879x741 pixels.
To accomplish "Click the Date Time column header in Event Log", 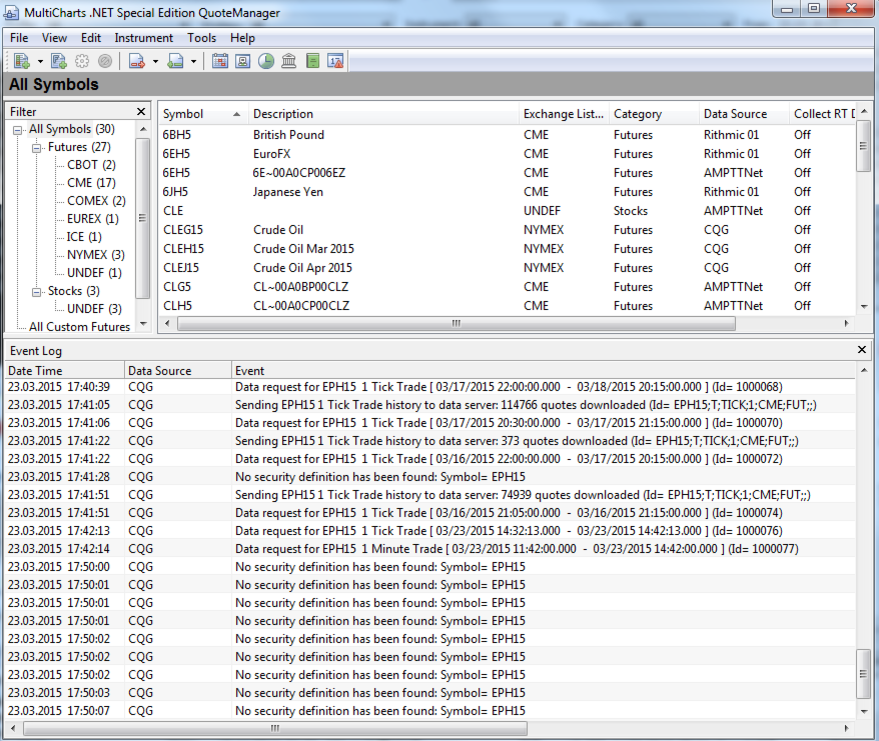I will (64, 370).
